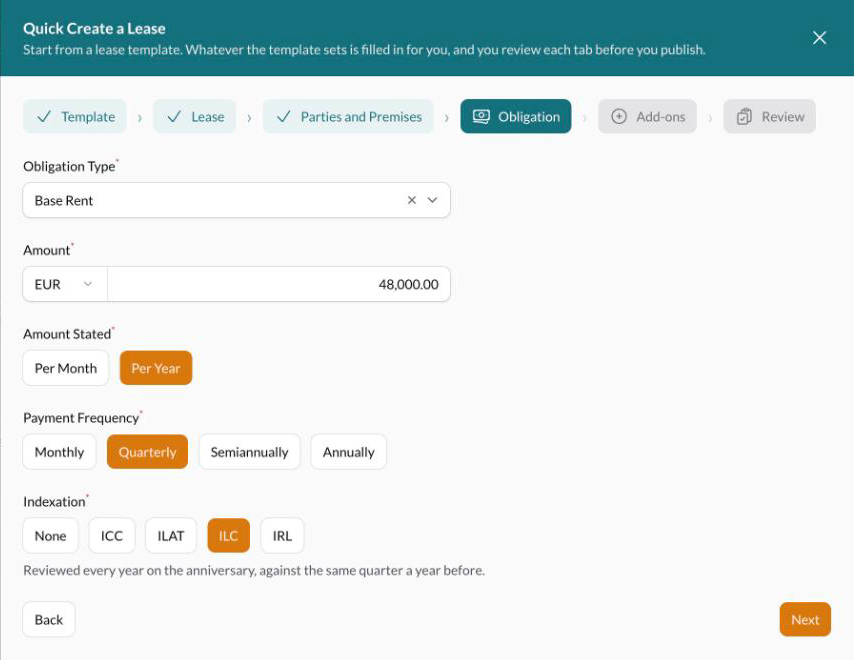The height and width of the screenshot is (660, 854).
Task: Set Indexation to ICC
Action: click(x=112, y=536)
